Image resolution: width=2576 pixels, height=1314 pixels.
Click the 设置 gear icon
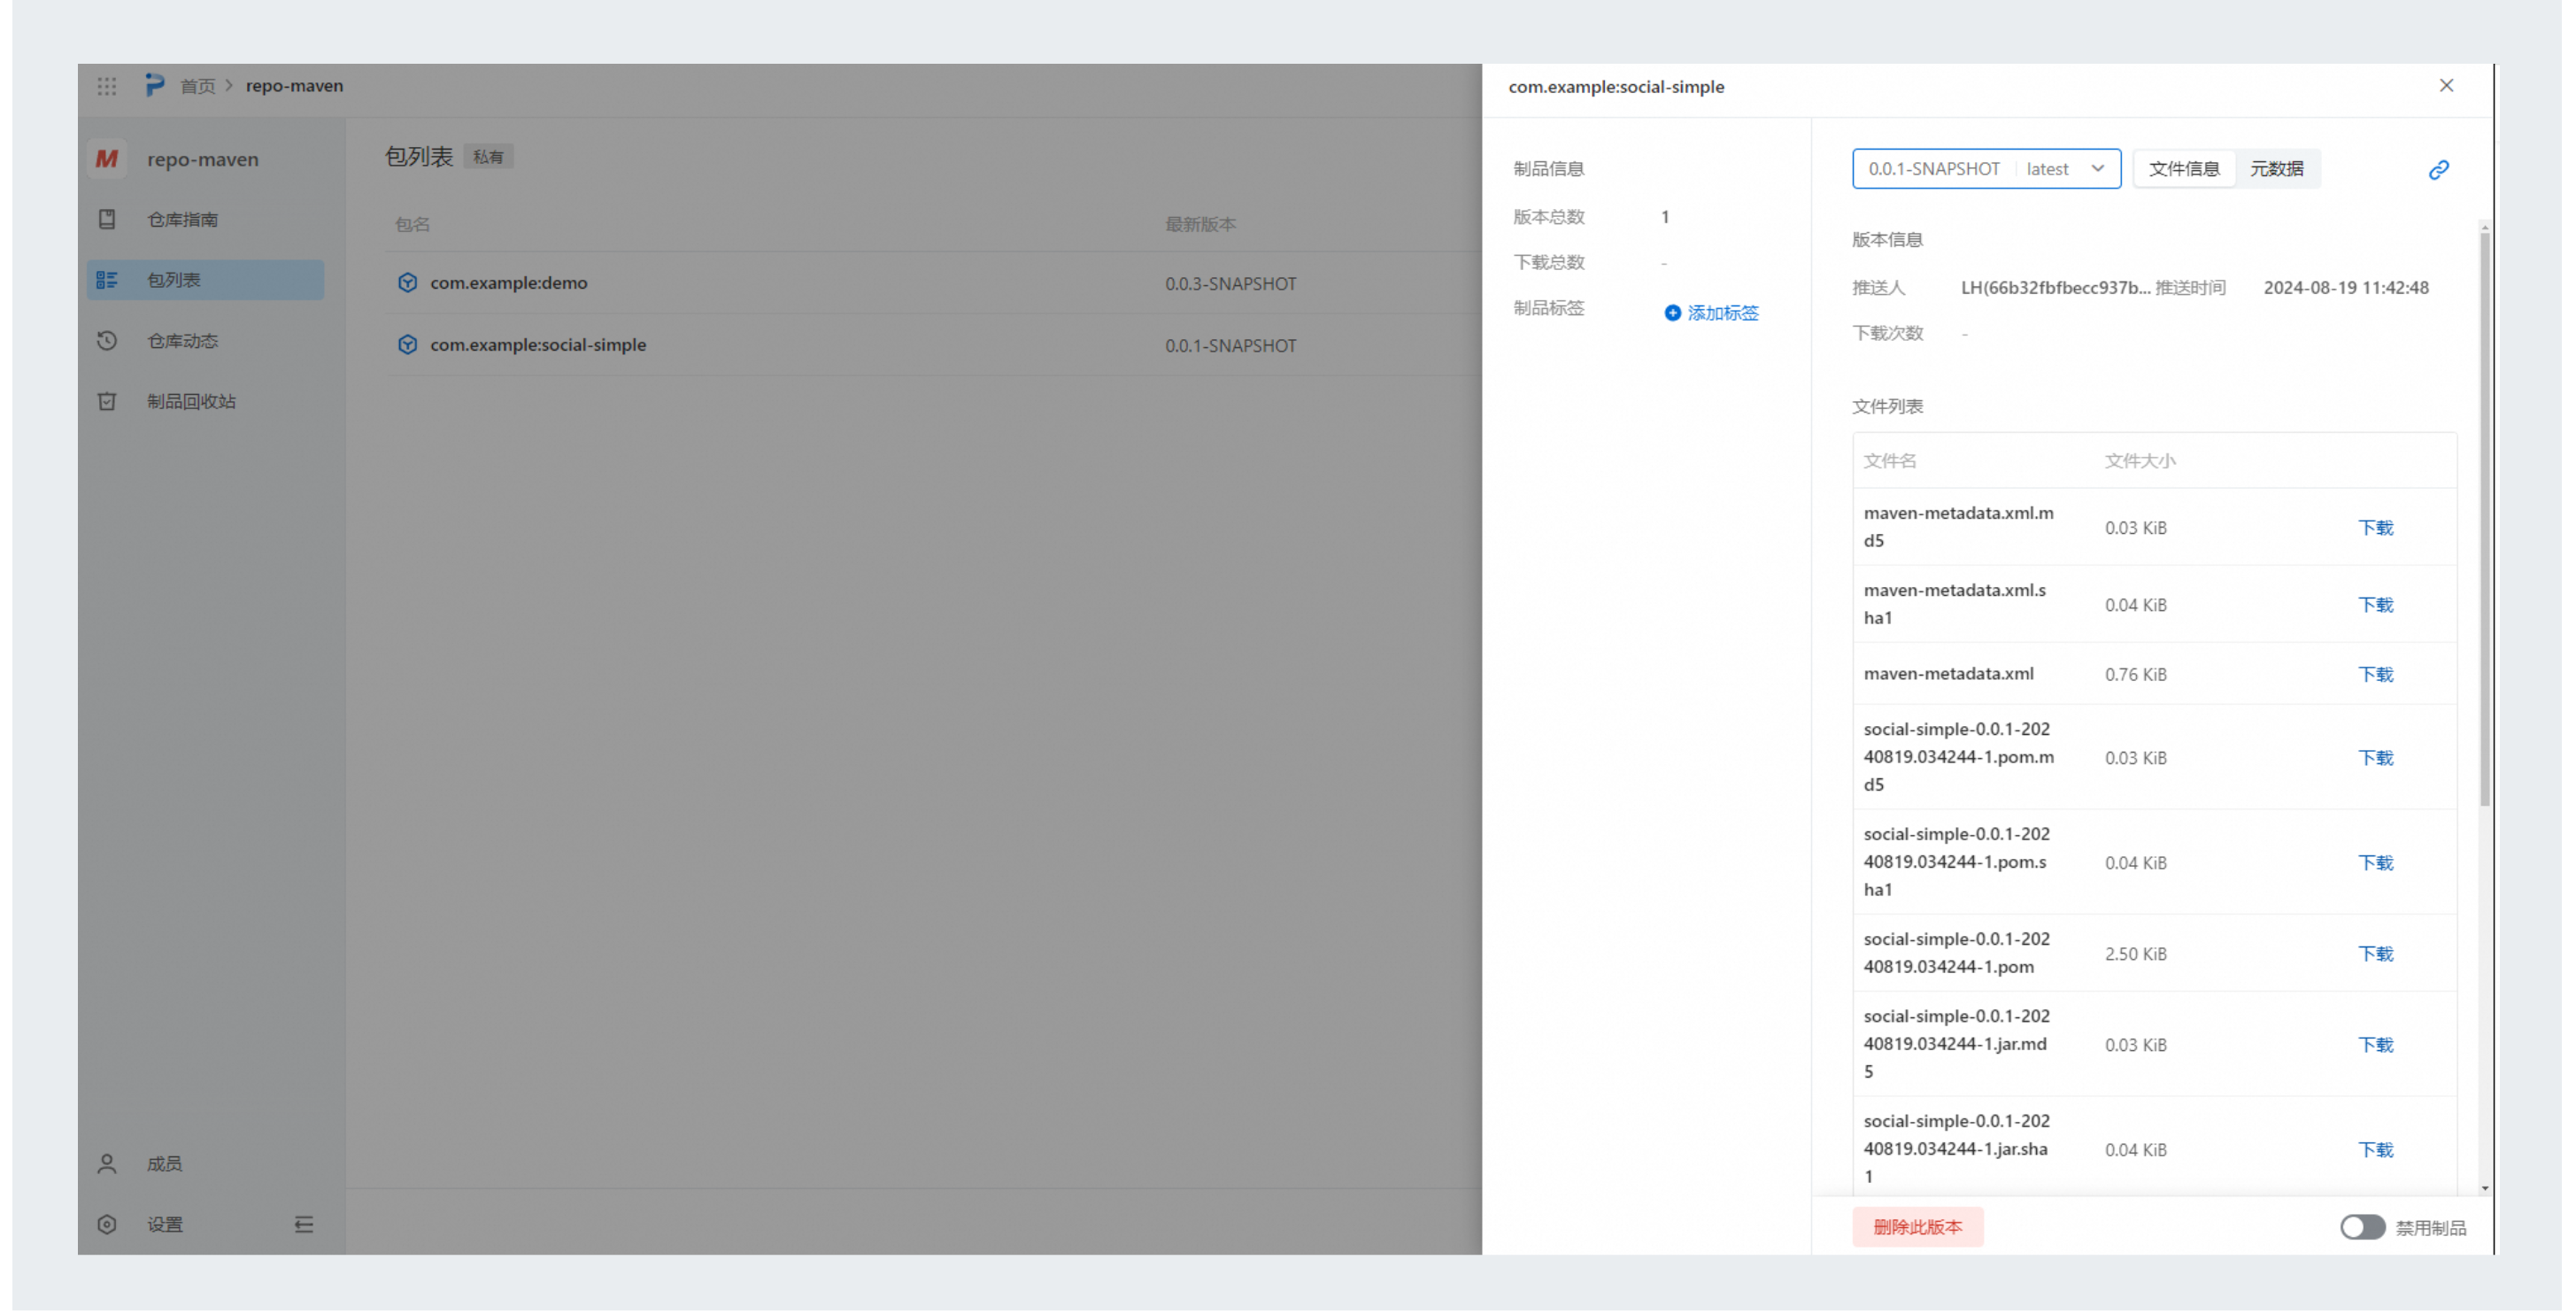[x=107, y=1225]
